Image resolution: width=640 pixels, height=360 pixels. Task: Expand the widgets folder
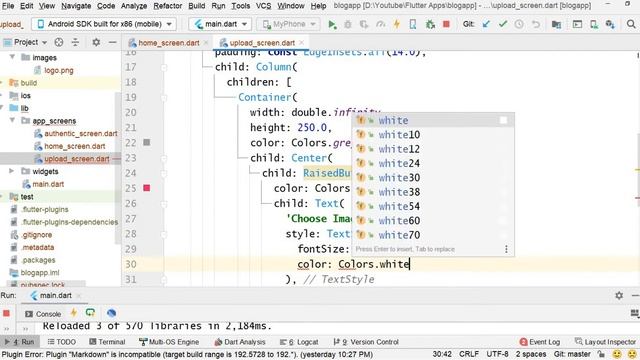coord(12,171)
